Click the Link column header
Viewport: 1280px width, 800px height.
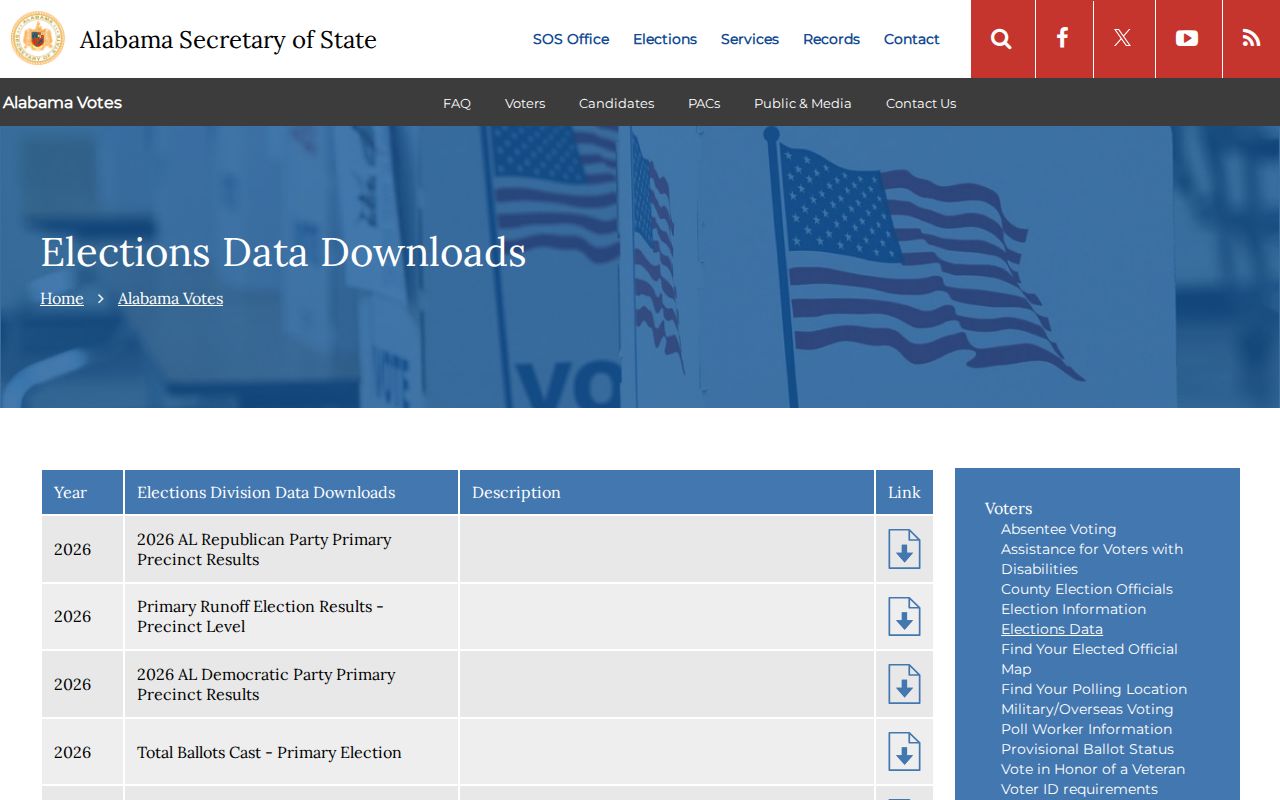[904, 492]
